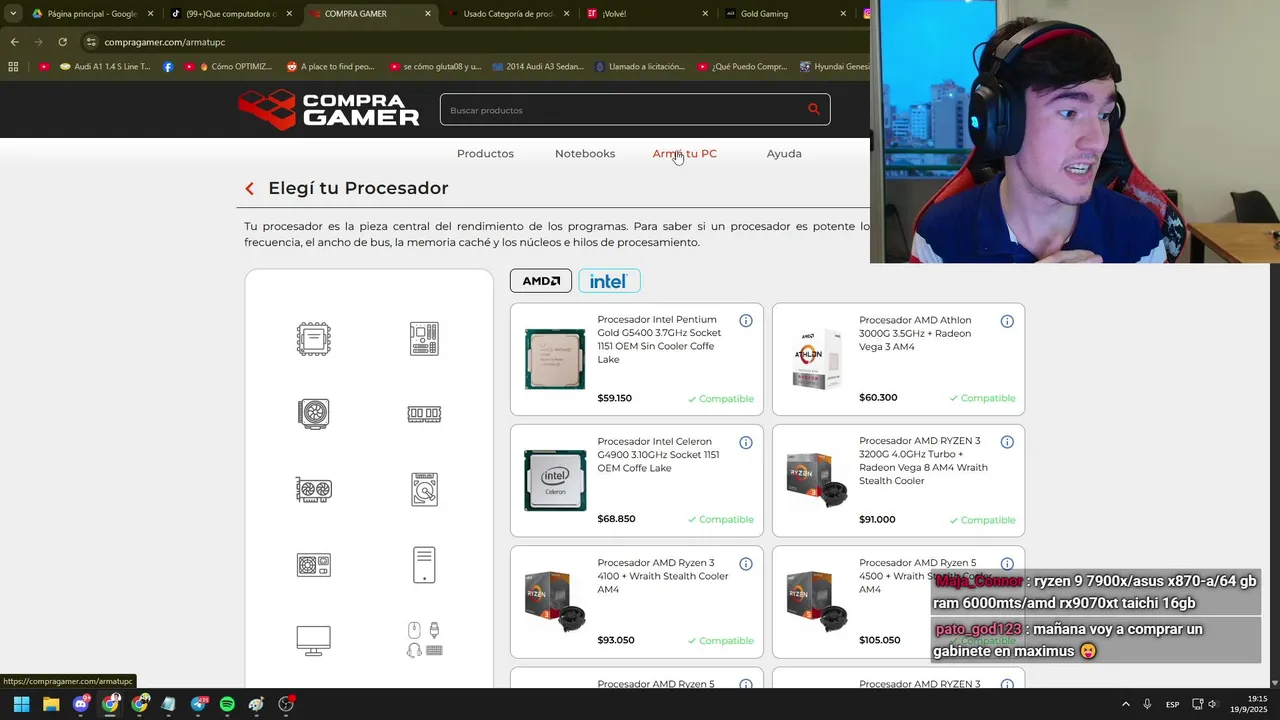Viewport: 1280px width, 720px height.
Task: Click the address bar URL compragamer.com/armatupc
Action: pos(165,42)
